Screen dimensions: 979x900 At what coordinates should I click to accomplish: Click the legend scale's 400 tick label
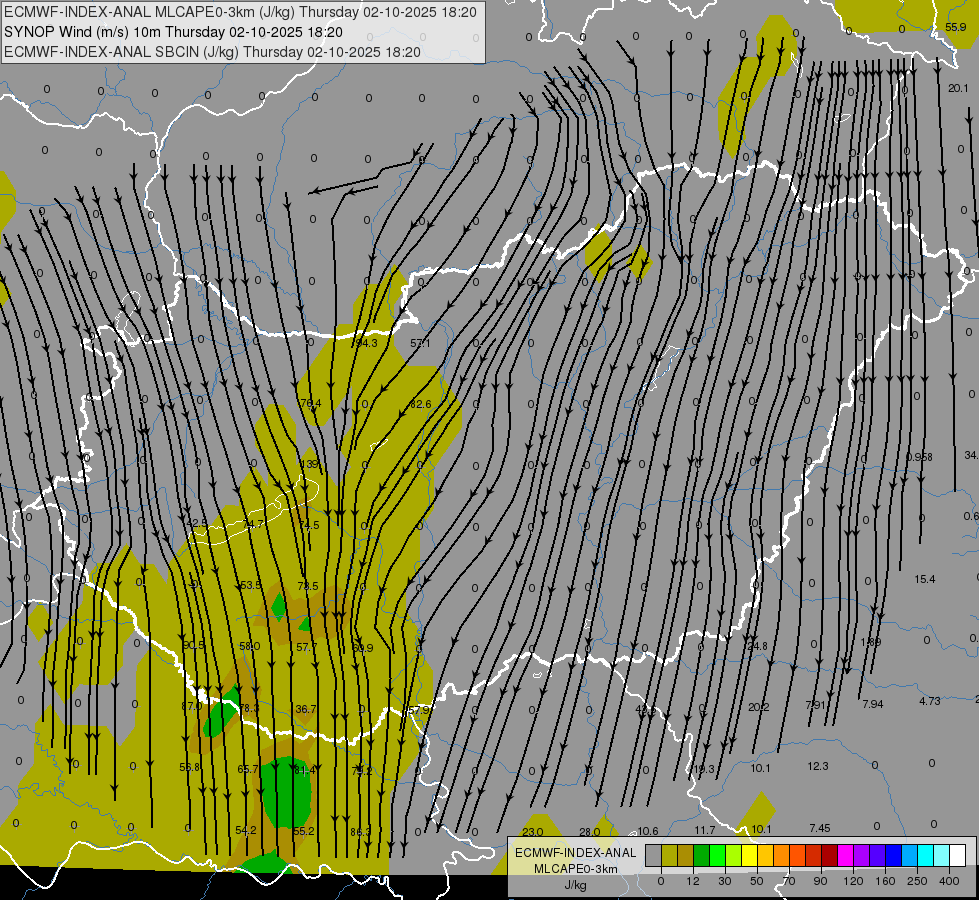[949, 881]
